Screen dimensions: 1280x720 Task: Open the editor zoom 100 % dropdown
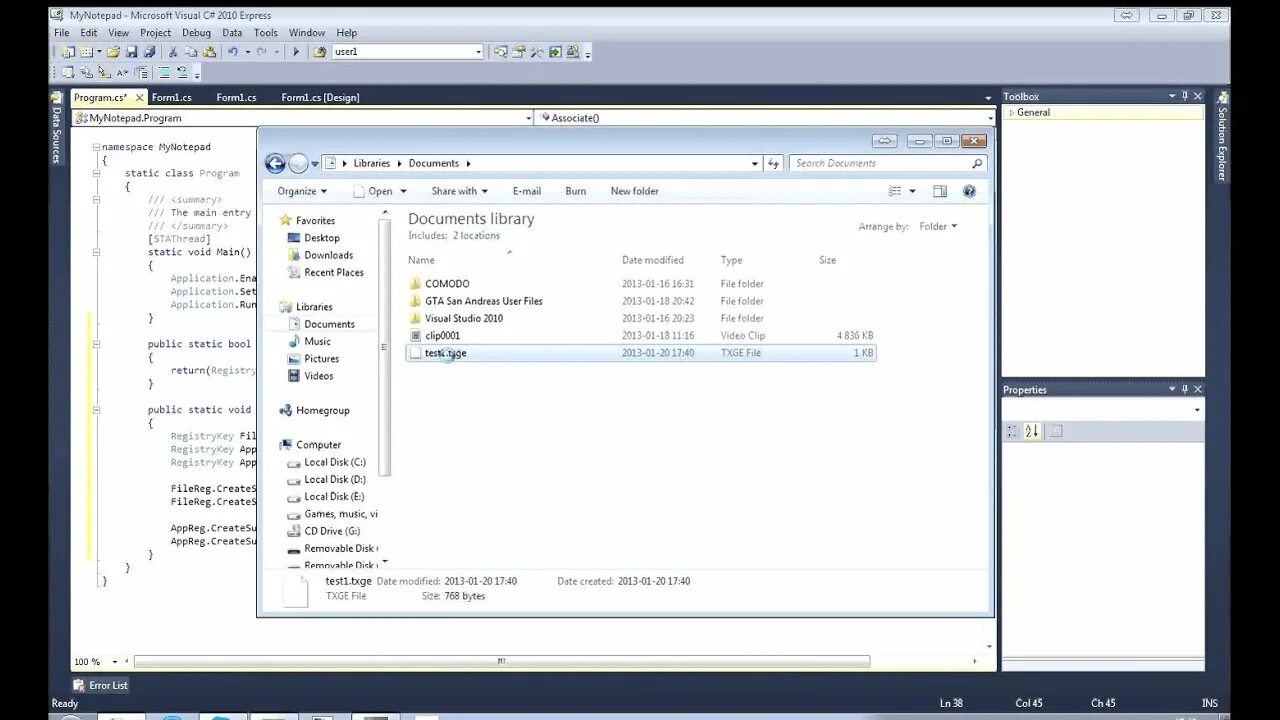tap(115, 662)
